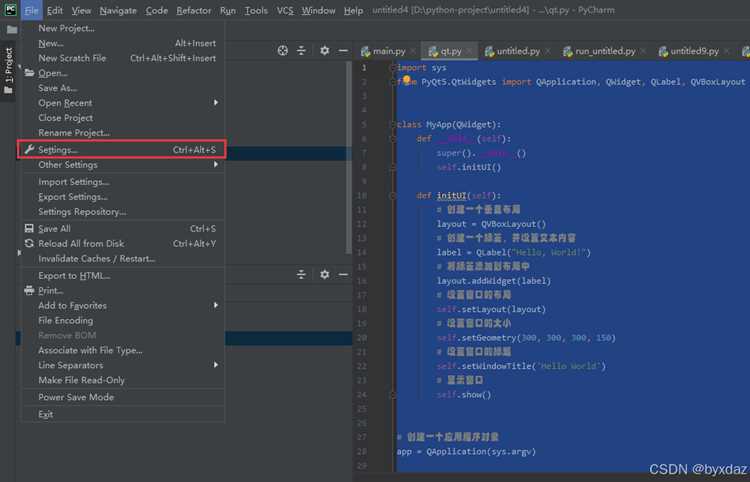Expand the Add to Favorites submenu
Screen dimensions: 750x482
click(x=123, y=305)
